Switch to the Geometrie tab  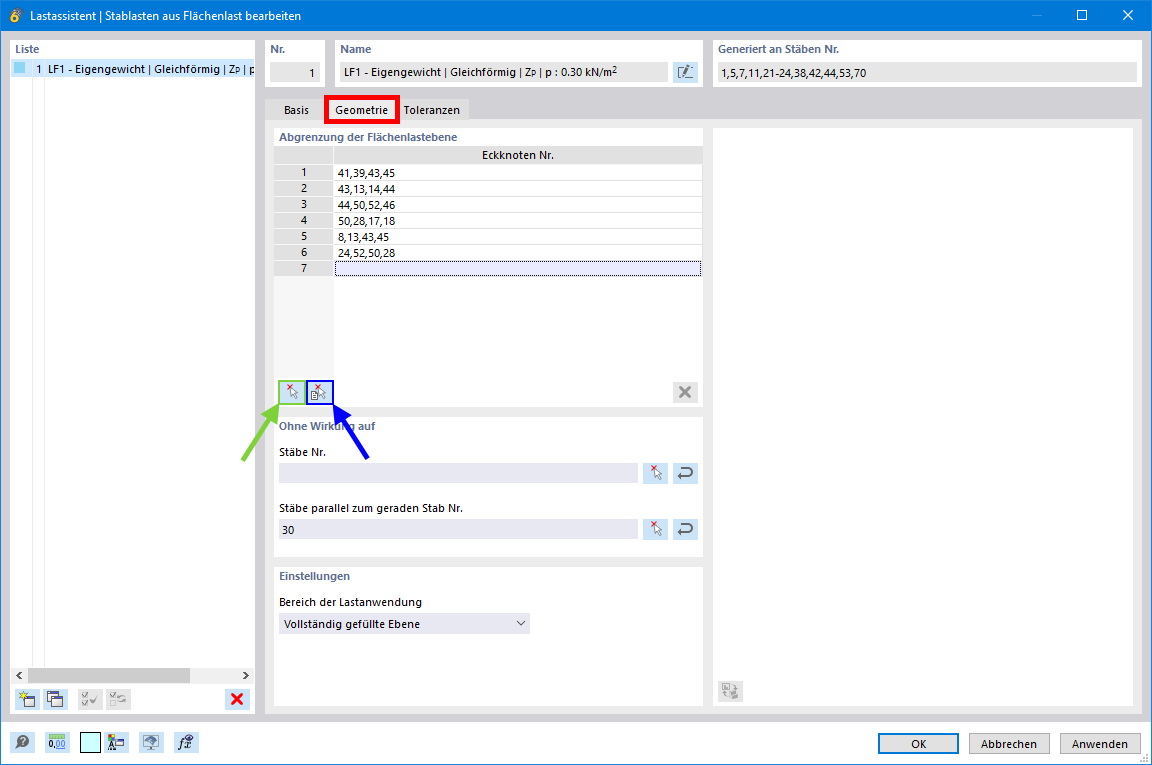click(x=361, y=109)
